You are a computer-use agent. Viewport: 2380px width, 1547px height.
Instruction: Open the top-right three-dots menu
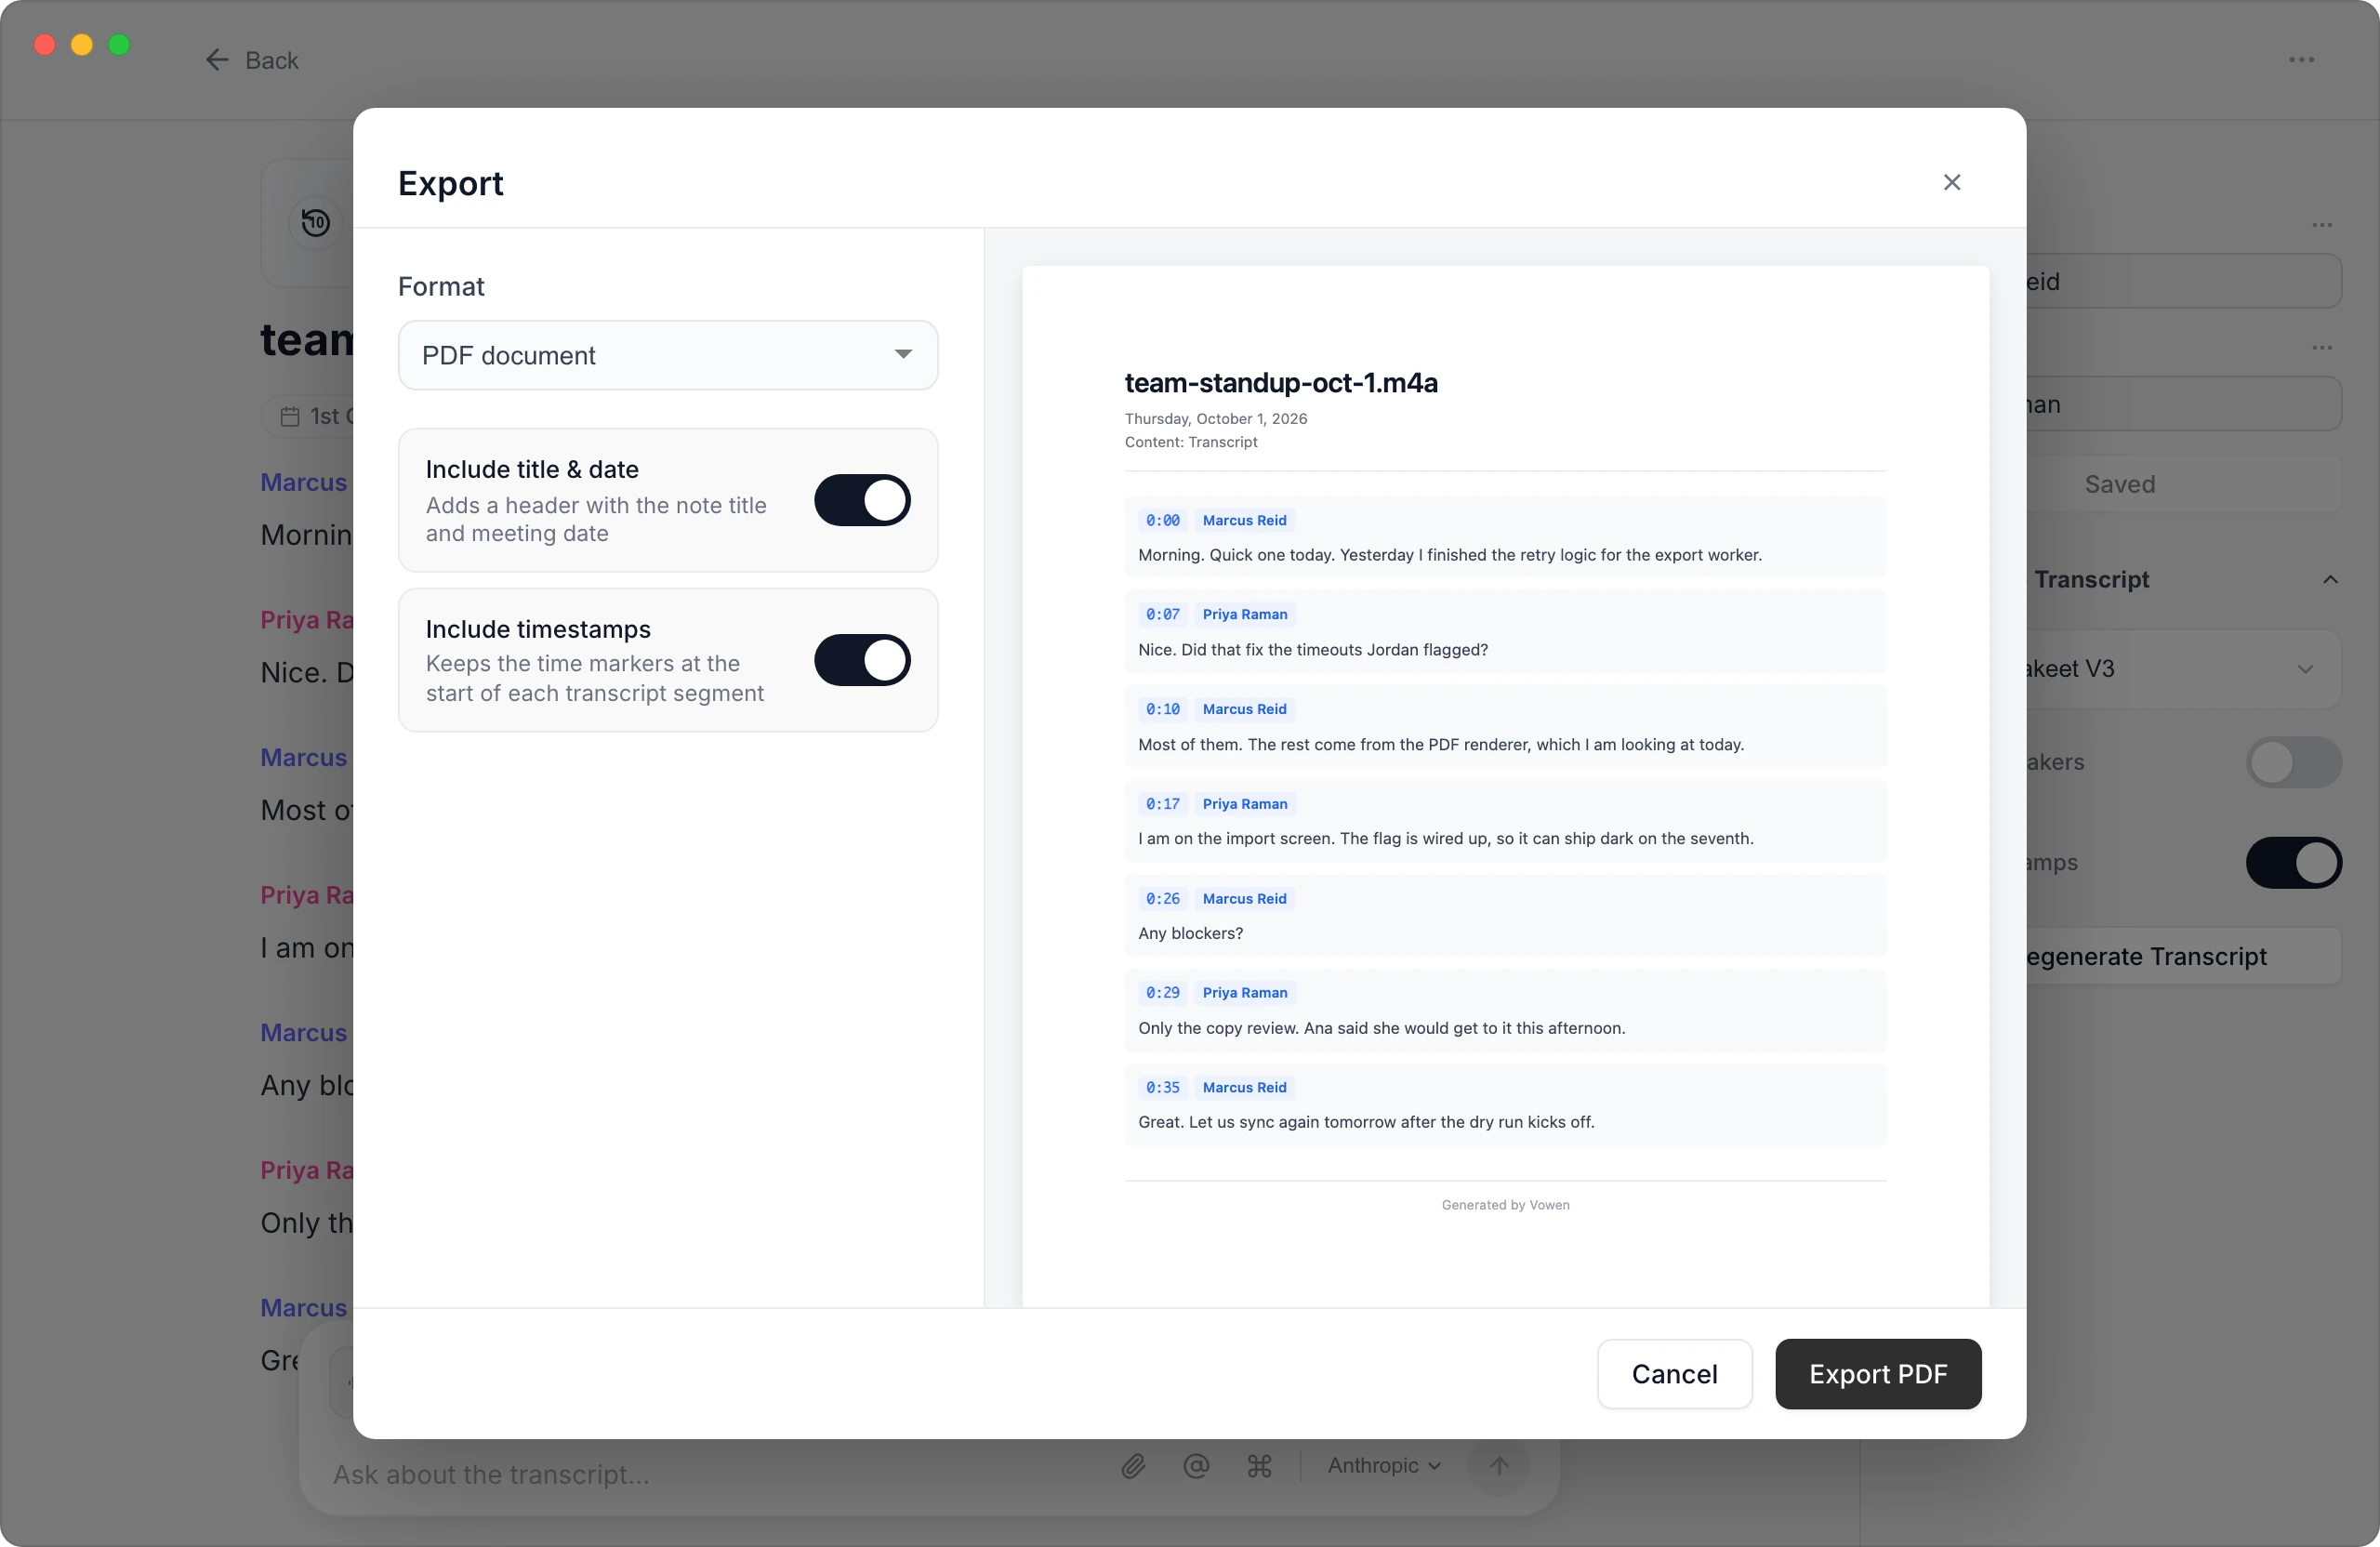pyautogui.click(x=2301, y=60)
